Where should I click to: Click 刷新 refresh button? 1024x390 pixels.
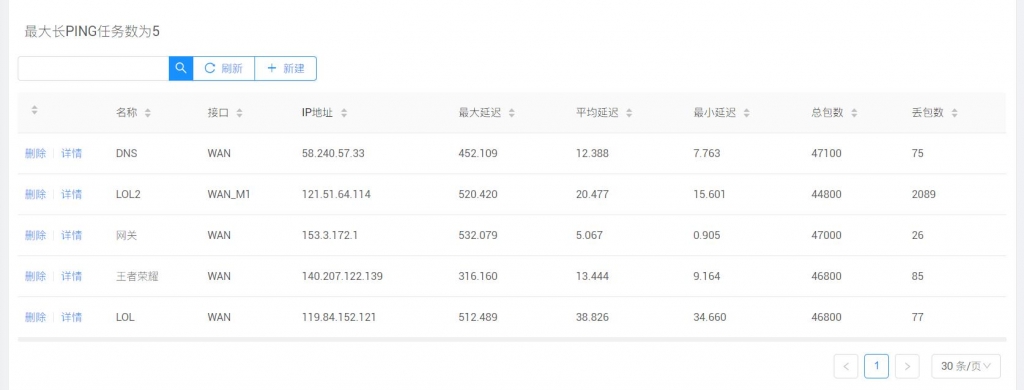pos(224,69)
